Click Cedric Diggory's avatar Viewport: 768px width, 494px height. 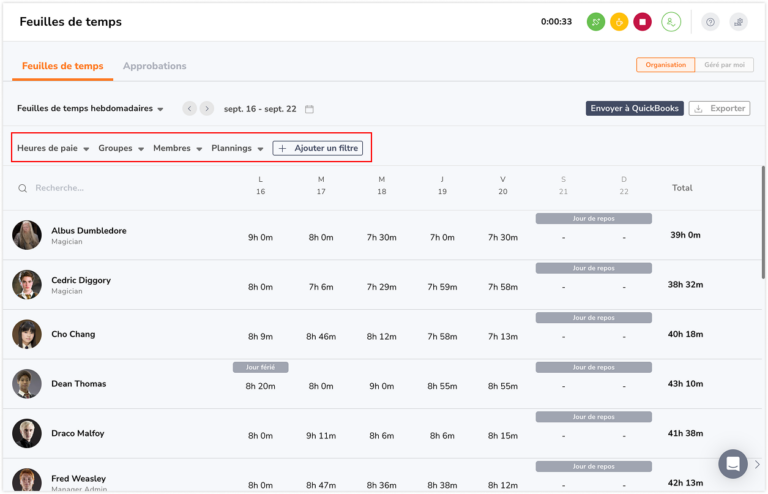pyautogui.click(x=27, y=284)
